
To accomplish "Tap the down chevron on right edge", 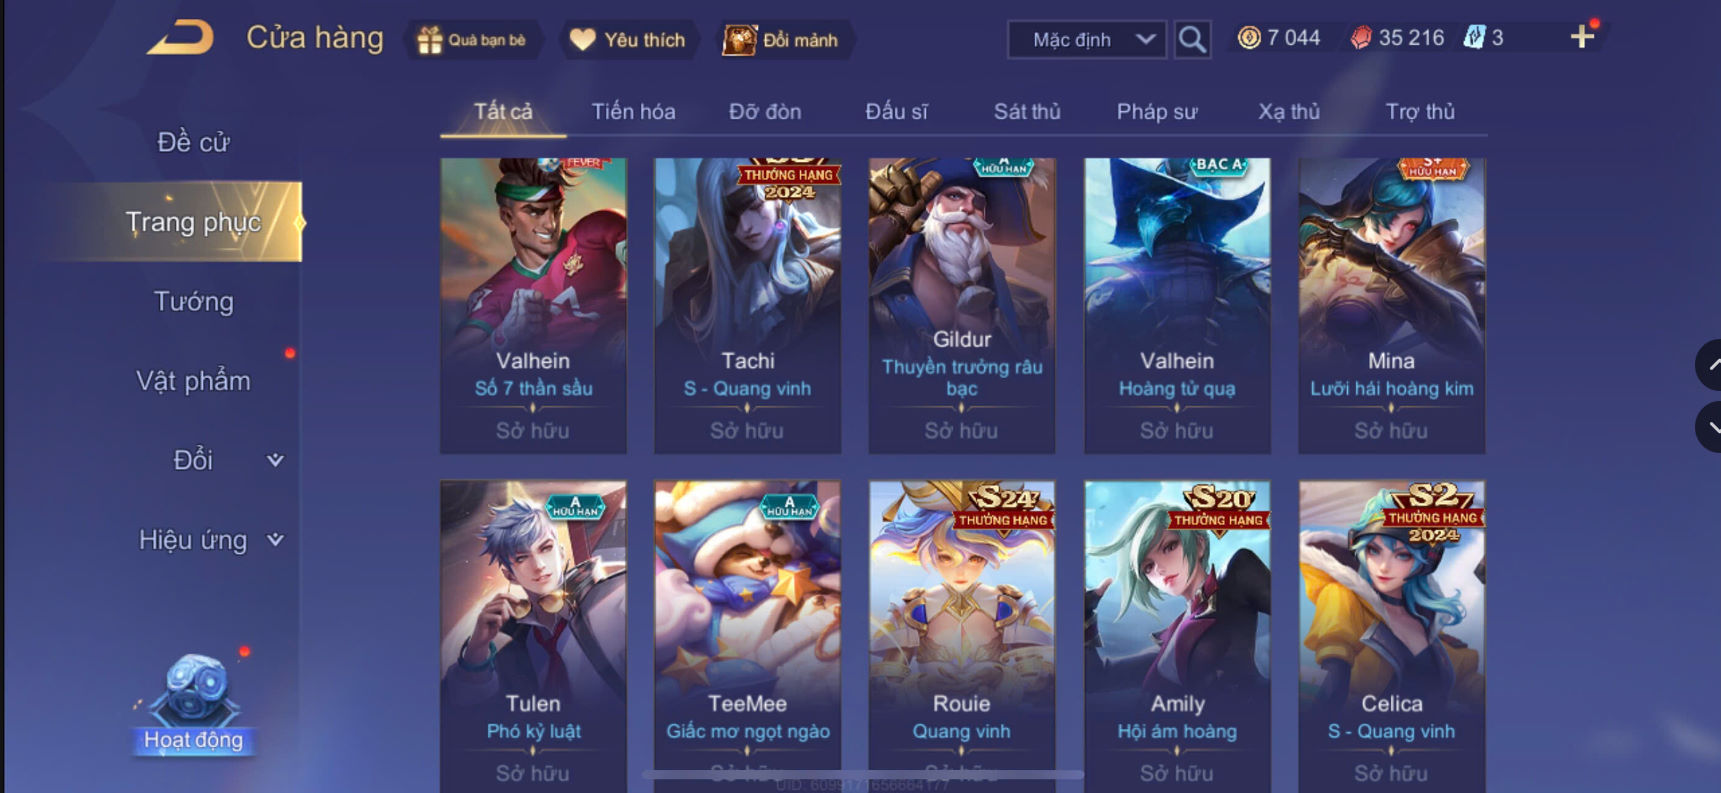I will 1709,427.
